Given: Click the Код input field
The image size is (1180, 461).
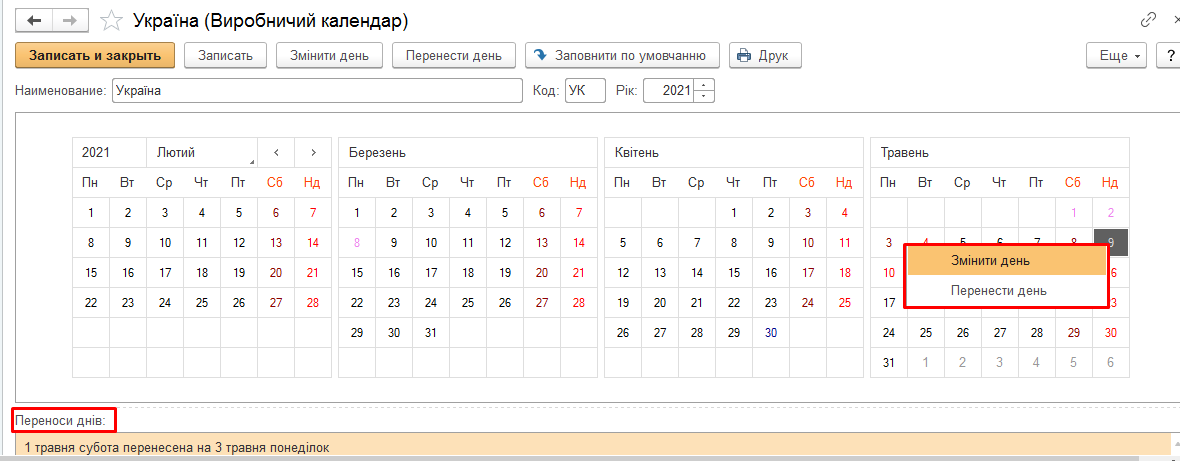Looking at the screenshot, I should [585, 91].
